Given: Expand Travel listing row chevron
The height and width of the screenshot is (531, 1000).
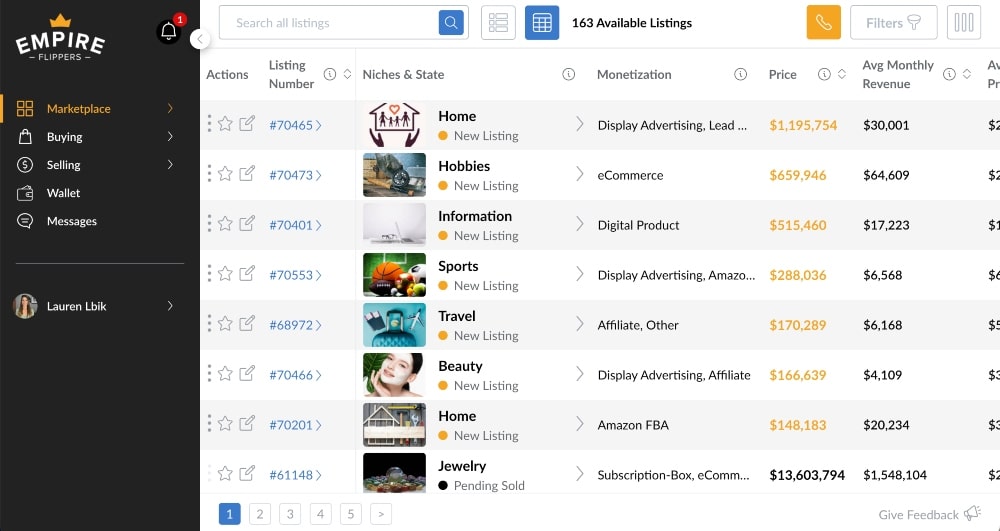Looking at the screenshot, I should pos(579,324).
